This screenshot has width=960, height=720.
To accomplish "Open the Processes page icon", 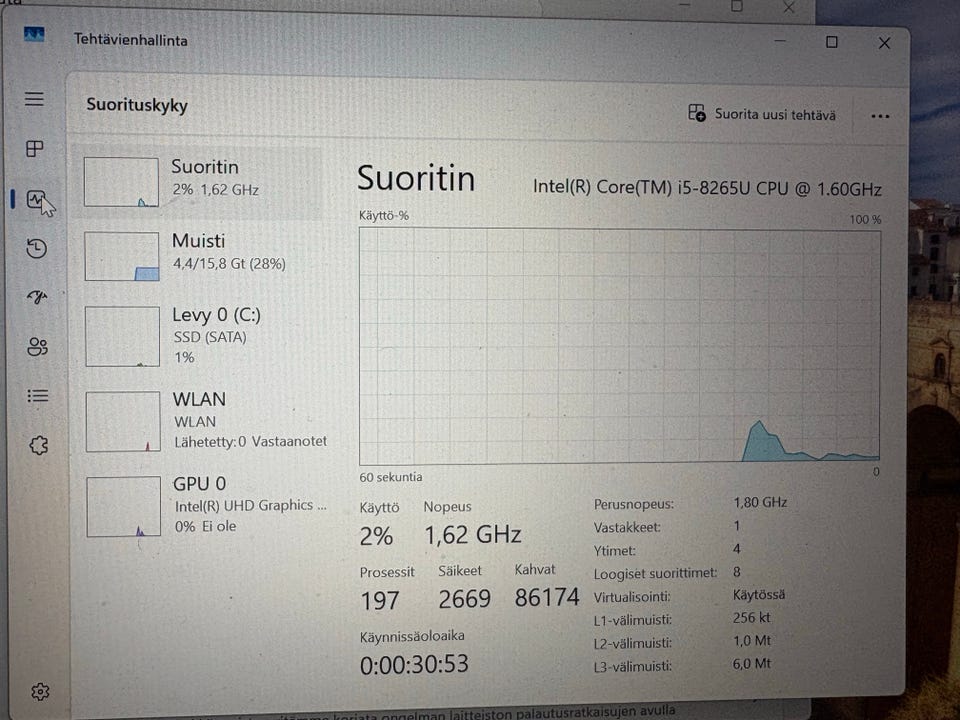I will pyautogui.click(x=35, y=148).
